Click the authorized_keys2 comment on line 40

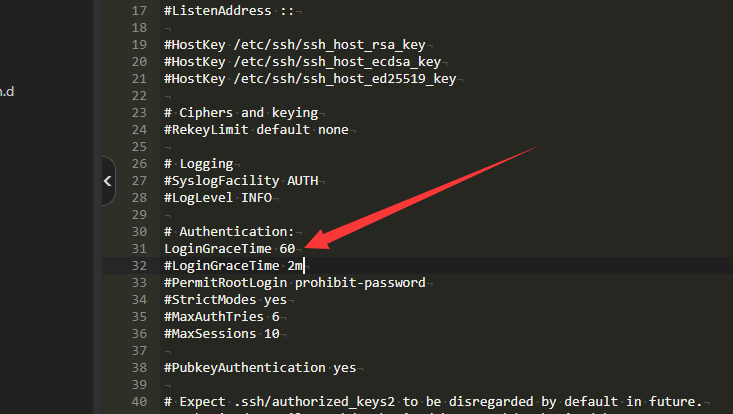(430, 402)
